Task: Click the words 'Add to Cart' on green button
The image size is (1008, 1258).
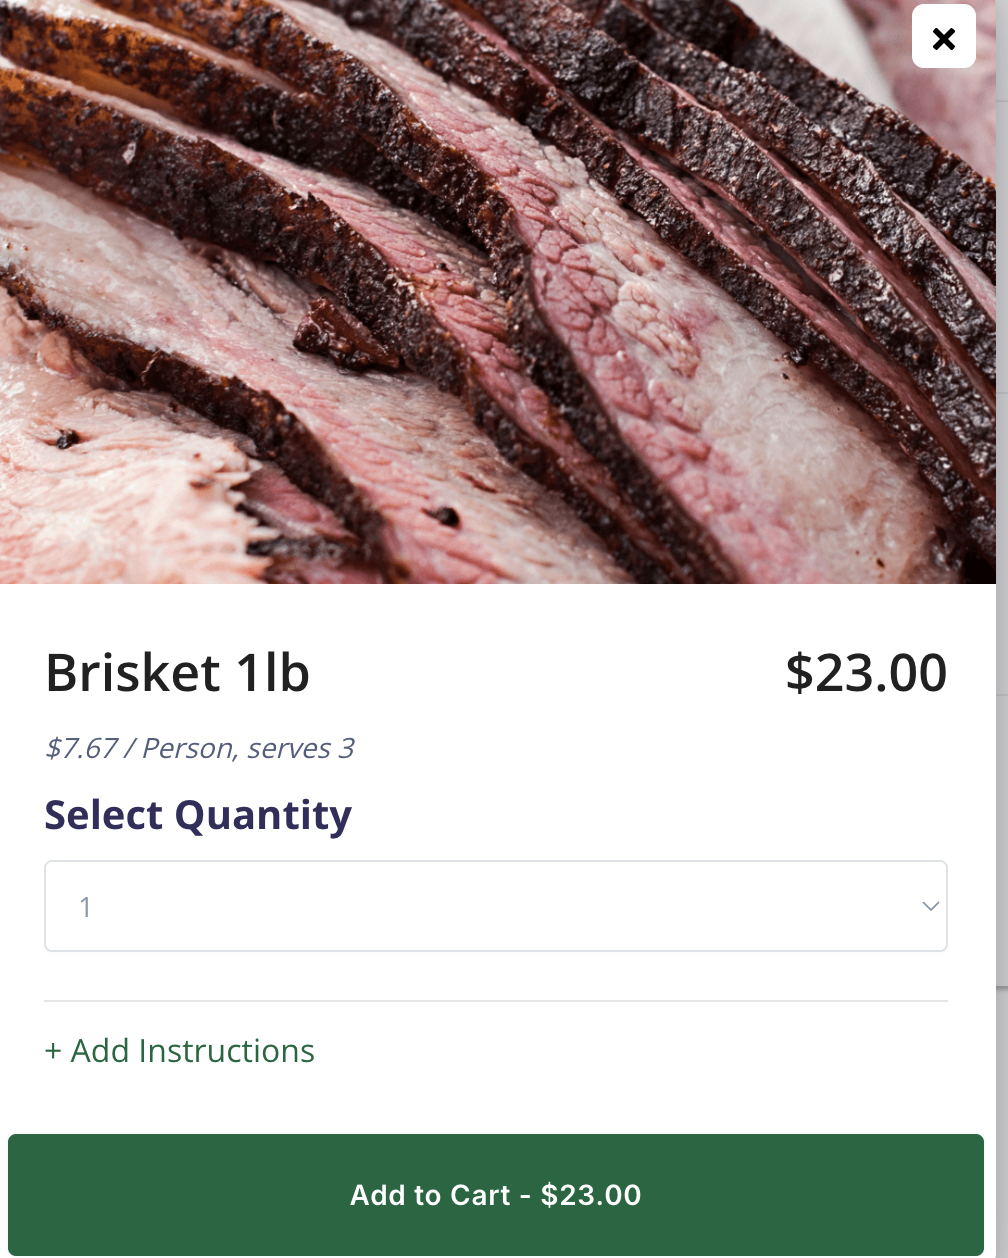Action: tap(430, 1195)
